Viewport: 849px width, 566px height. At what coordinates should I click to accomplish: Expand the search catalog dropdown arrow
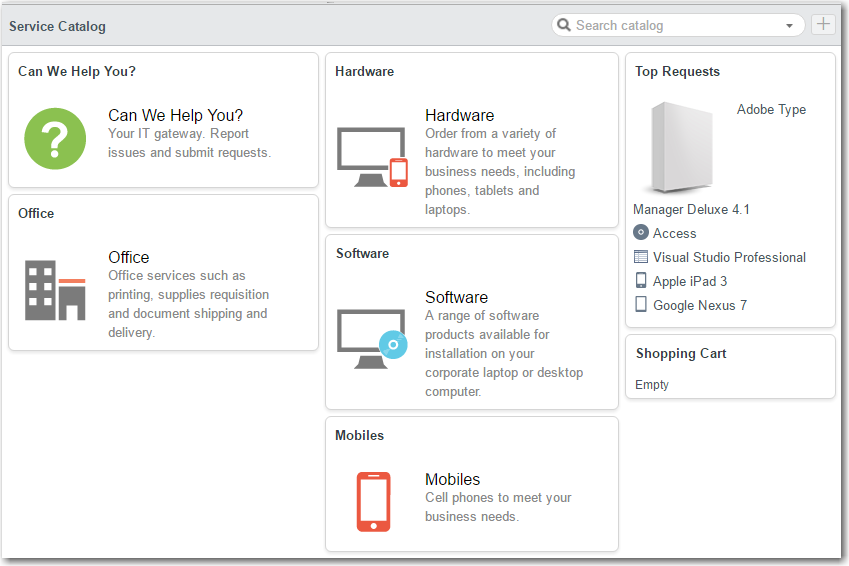click(790, 26)
